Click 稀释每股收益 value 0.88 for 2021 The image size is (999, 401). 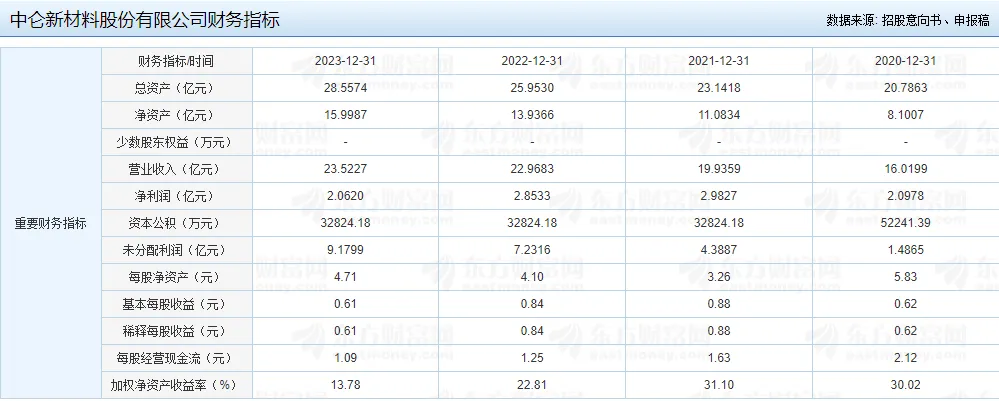pyautogui.click(x=719, y=331)
